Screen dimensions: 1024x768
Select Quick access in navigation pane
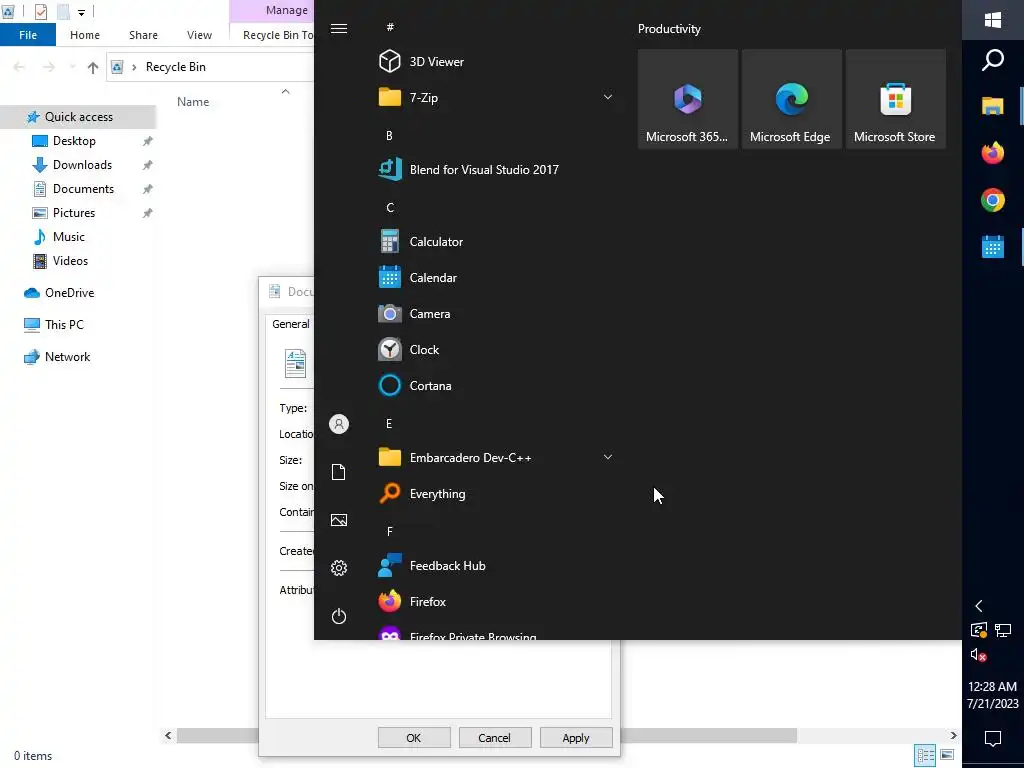pyautogui.click(x=78, y=117)
